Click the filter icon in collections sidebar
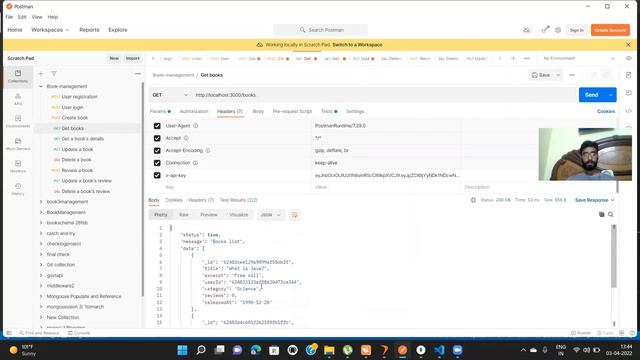The image size is (640, 360). [53, 74]
